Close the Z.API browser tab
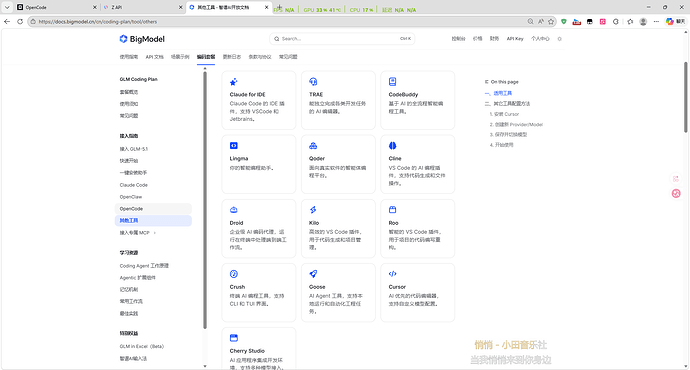 tap(180, 7)
